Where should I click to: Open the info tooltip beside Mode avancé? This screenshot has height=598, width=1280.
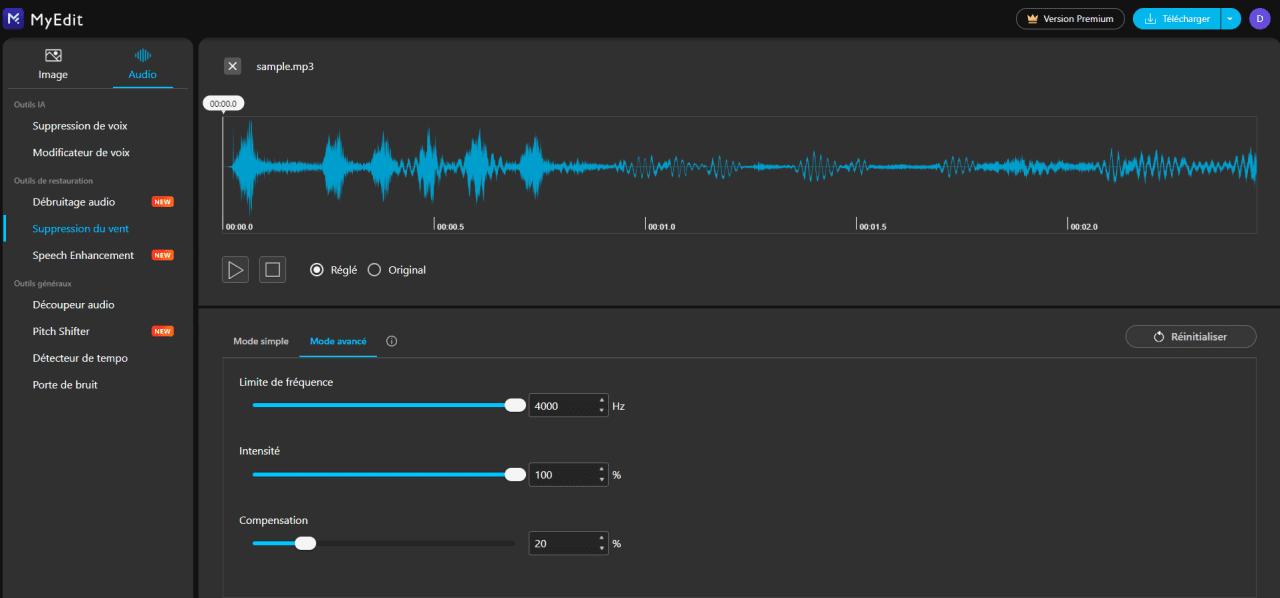[x=391, y=341]
